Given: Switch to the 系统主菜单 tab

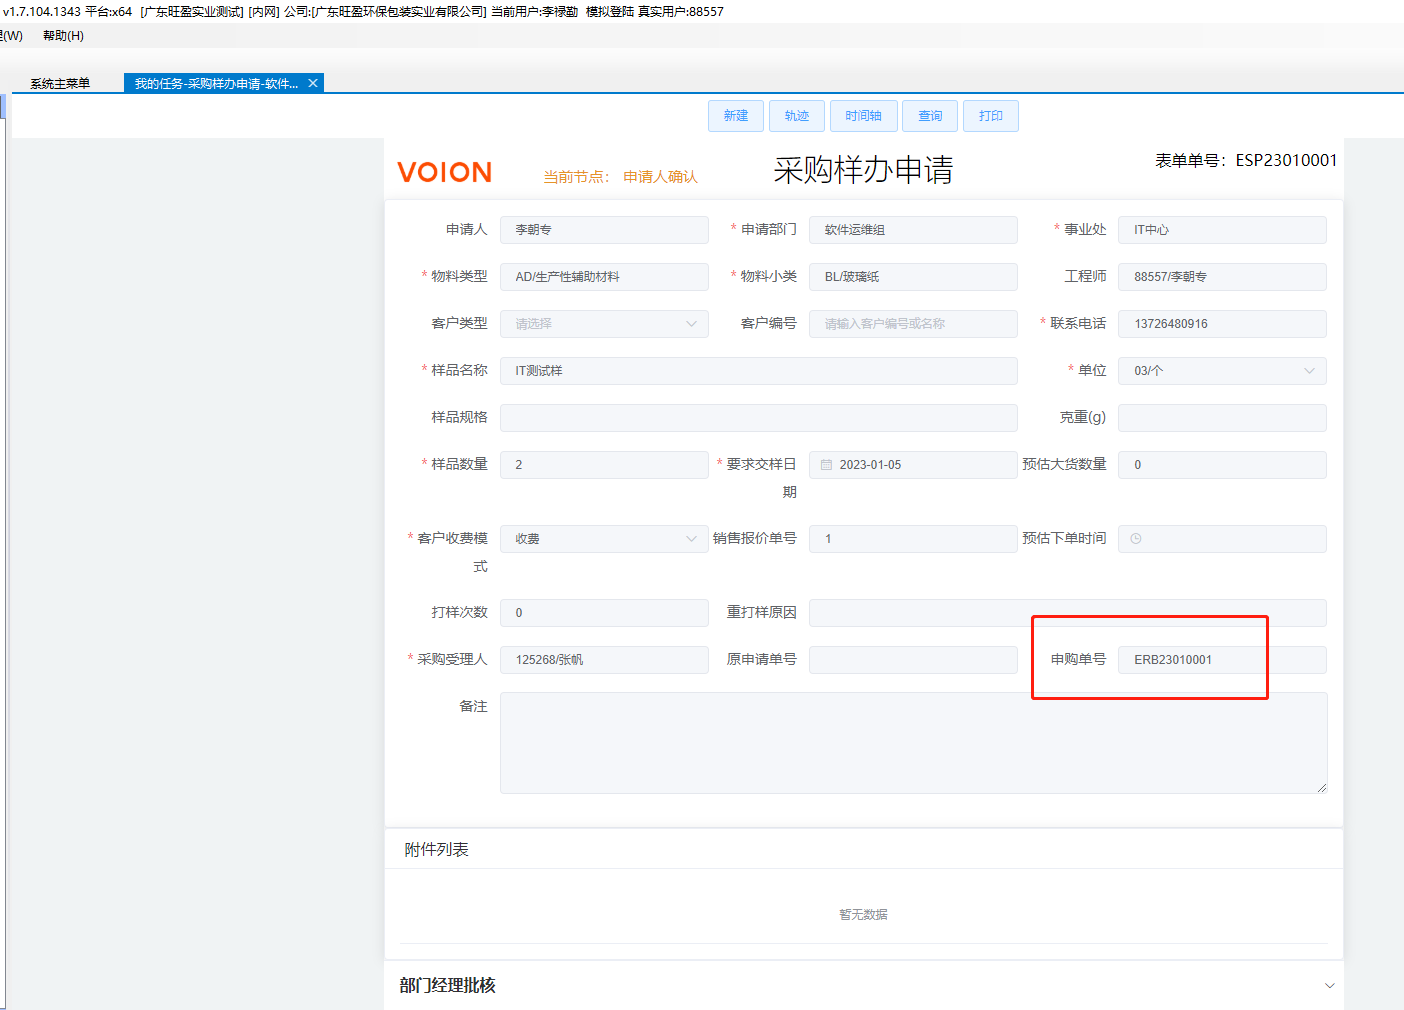Looking at the screenshot, I should pyautogui.click(x=60, y=84).
